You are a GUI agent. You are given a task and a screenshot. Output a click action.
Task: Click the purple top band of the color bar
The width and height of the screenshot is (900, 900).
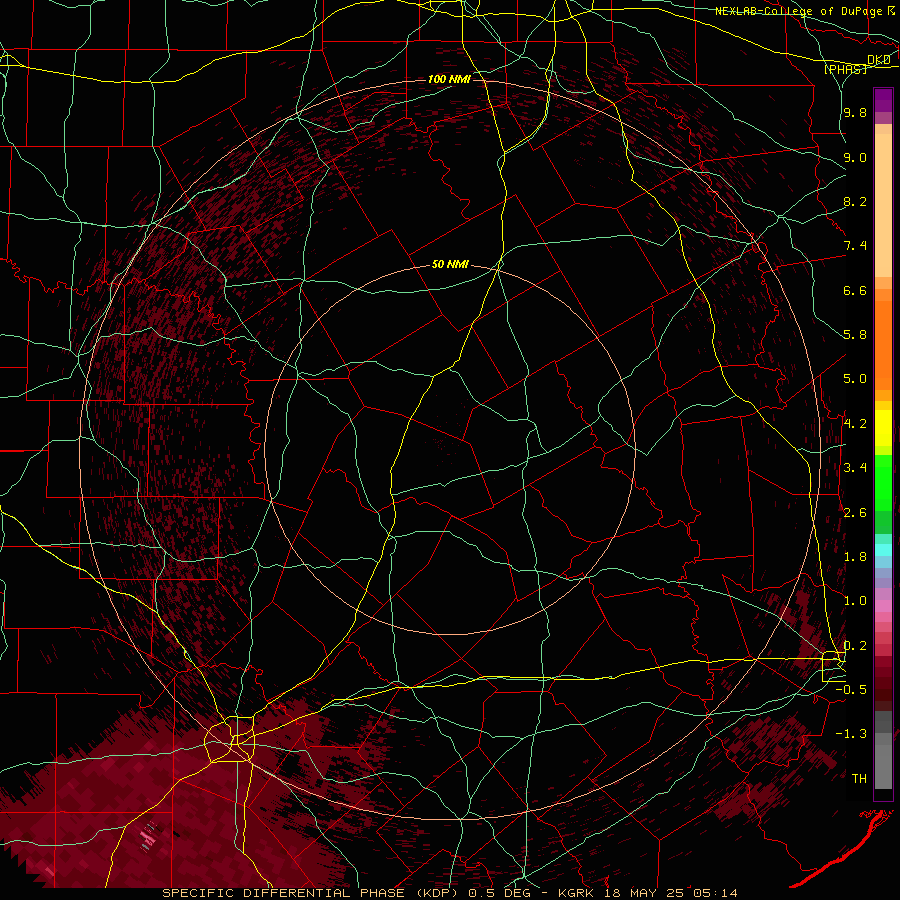(883, 100)
